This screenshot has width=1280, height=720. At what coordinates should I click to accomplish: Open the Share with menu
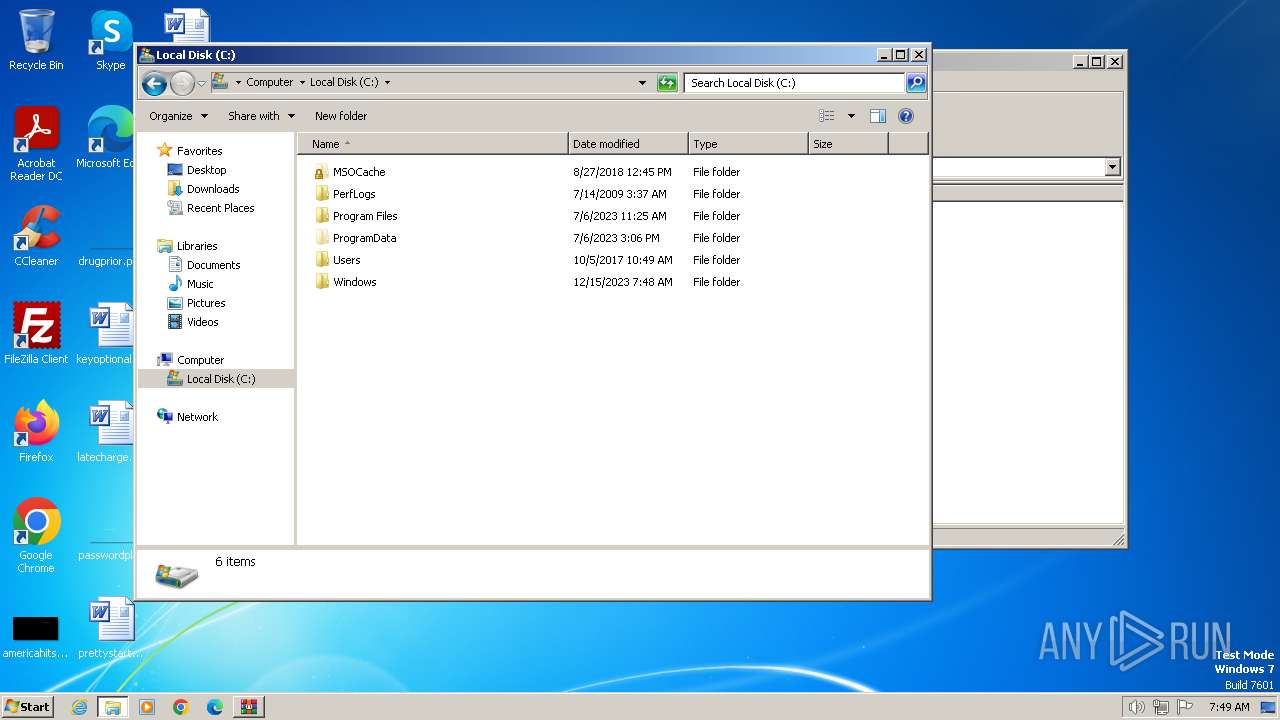(261, 116)
